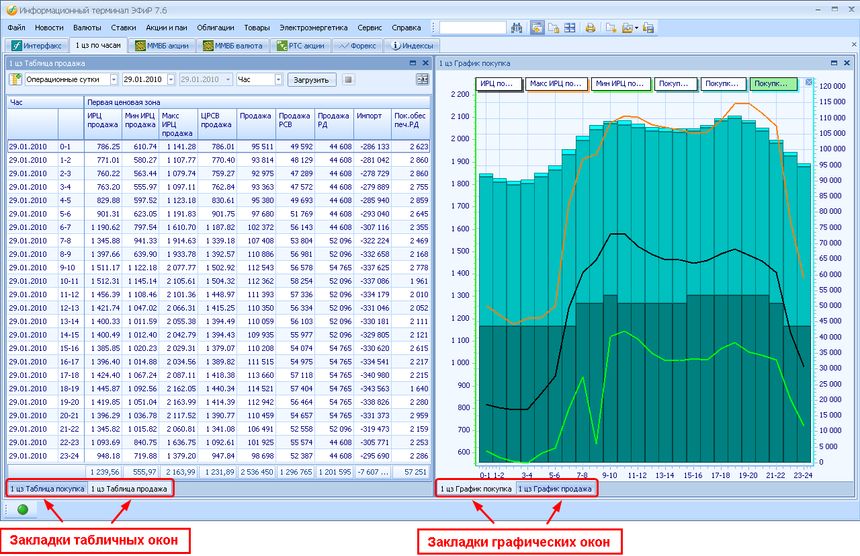Click the green status indicator in status bar
Screen dimensions: 860x556
click(22, 509)
